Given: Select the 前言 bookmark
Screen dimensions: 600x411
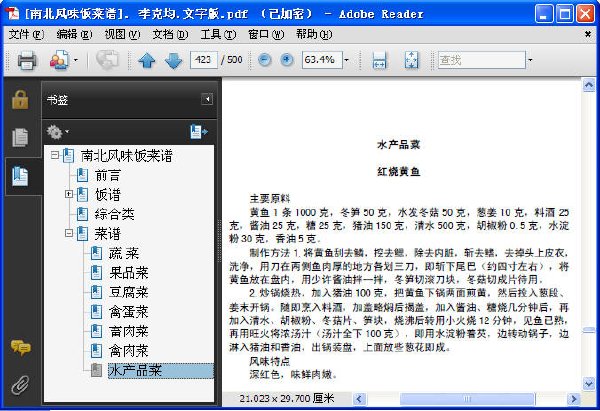Looking at the screenshot, I should [108, 175].
